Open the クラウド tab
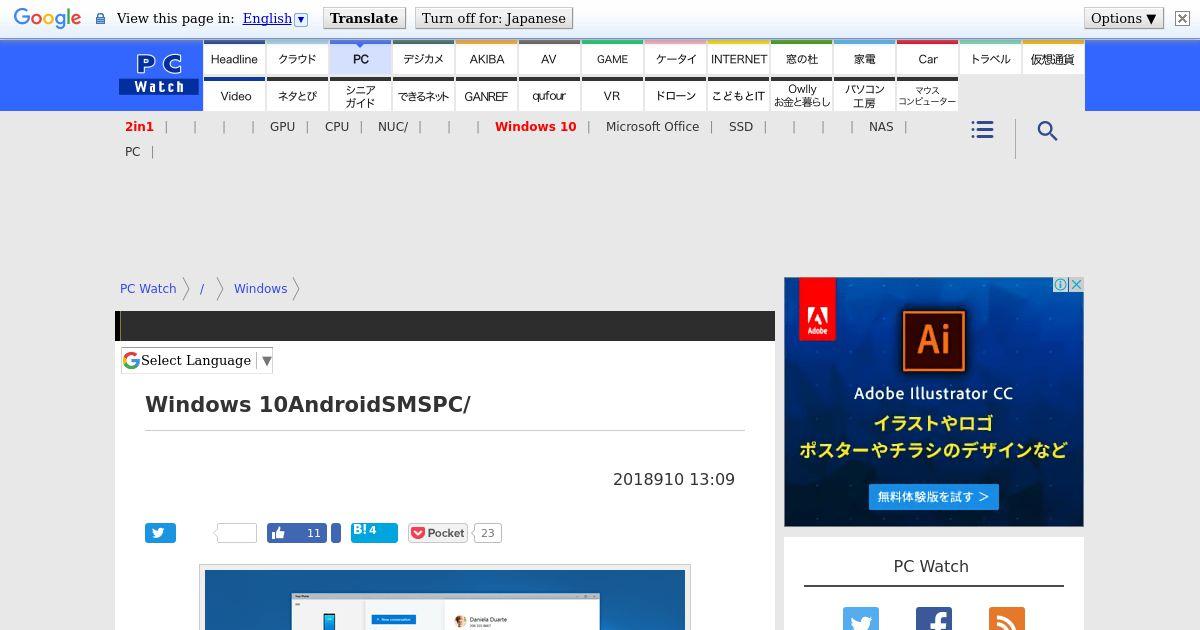This screenshot has height=630, width=1200. pos(297,59)
